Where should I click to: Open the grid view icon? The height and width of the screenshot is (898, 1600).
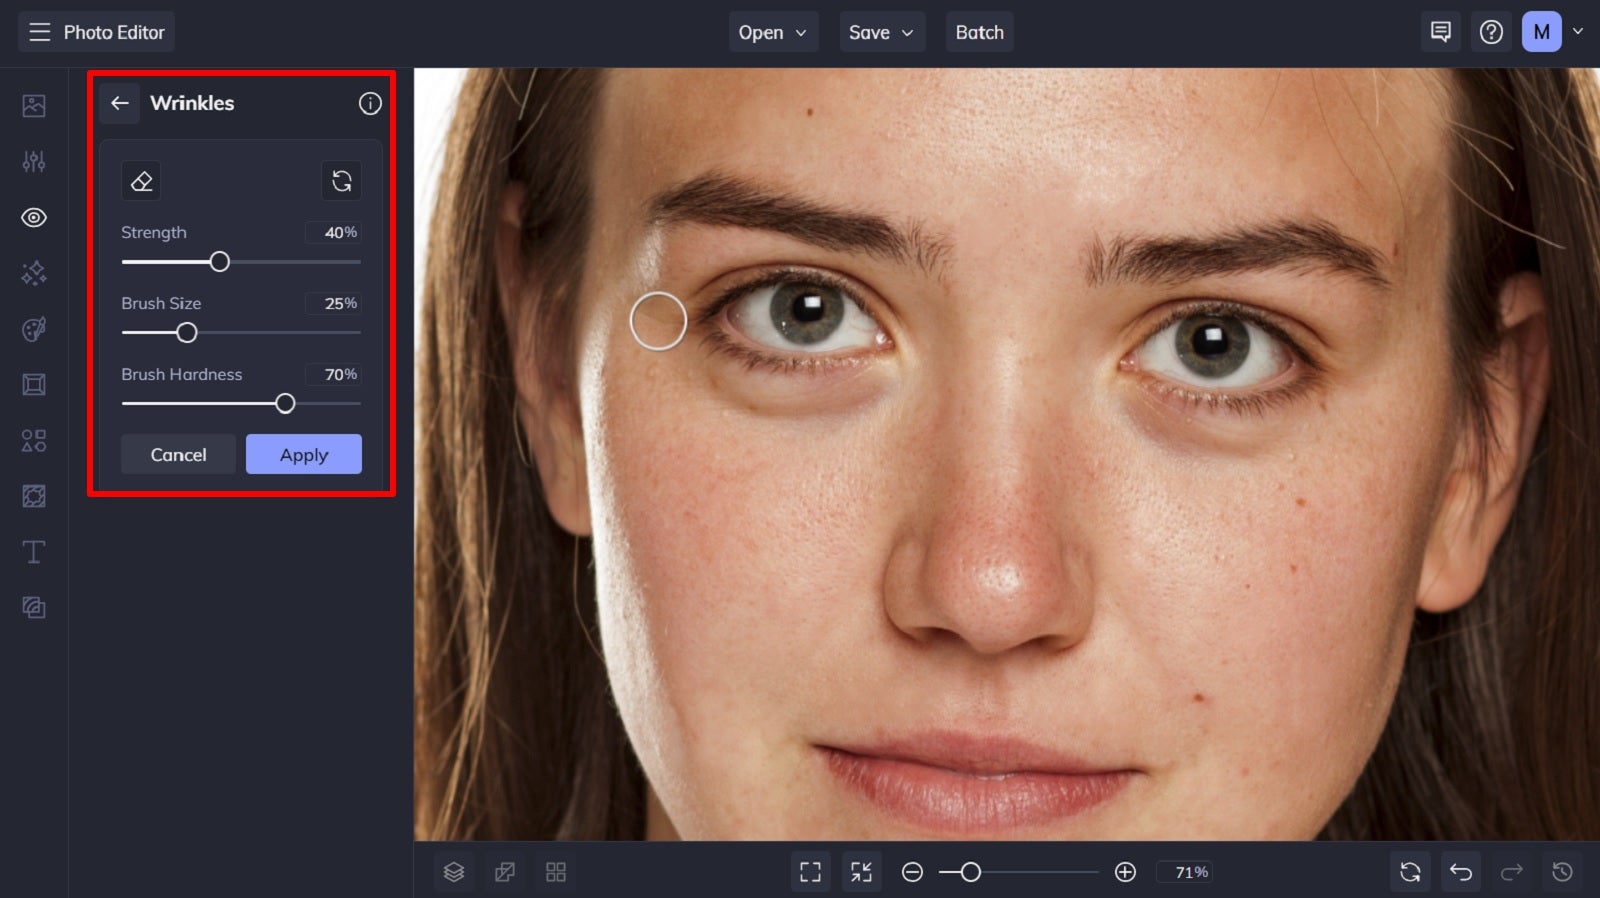556,872
